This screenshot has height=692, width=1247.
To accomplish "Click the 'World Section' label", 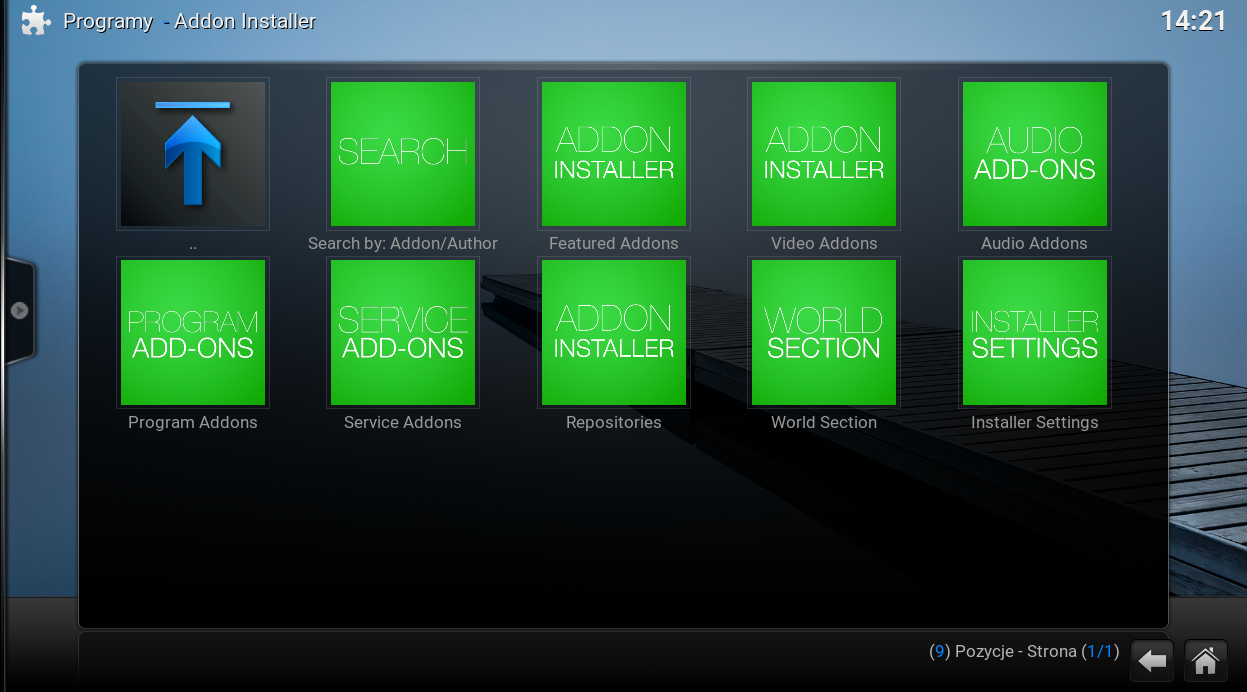I will click(x=824, y=422).
